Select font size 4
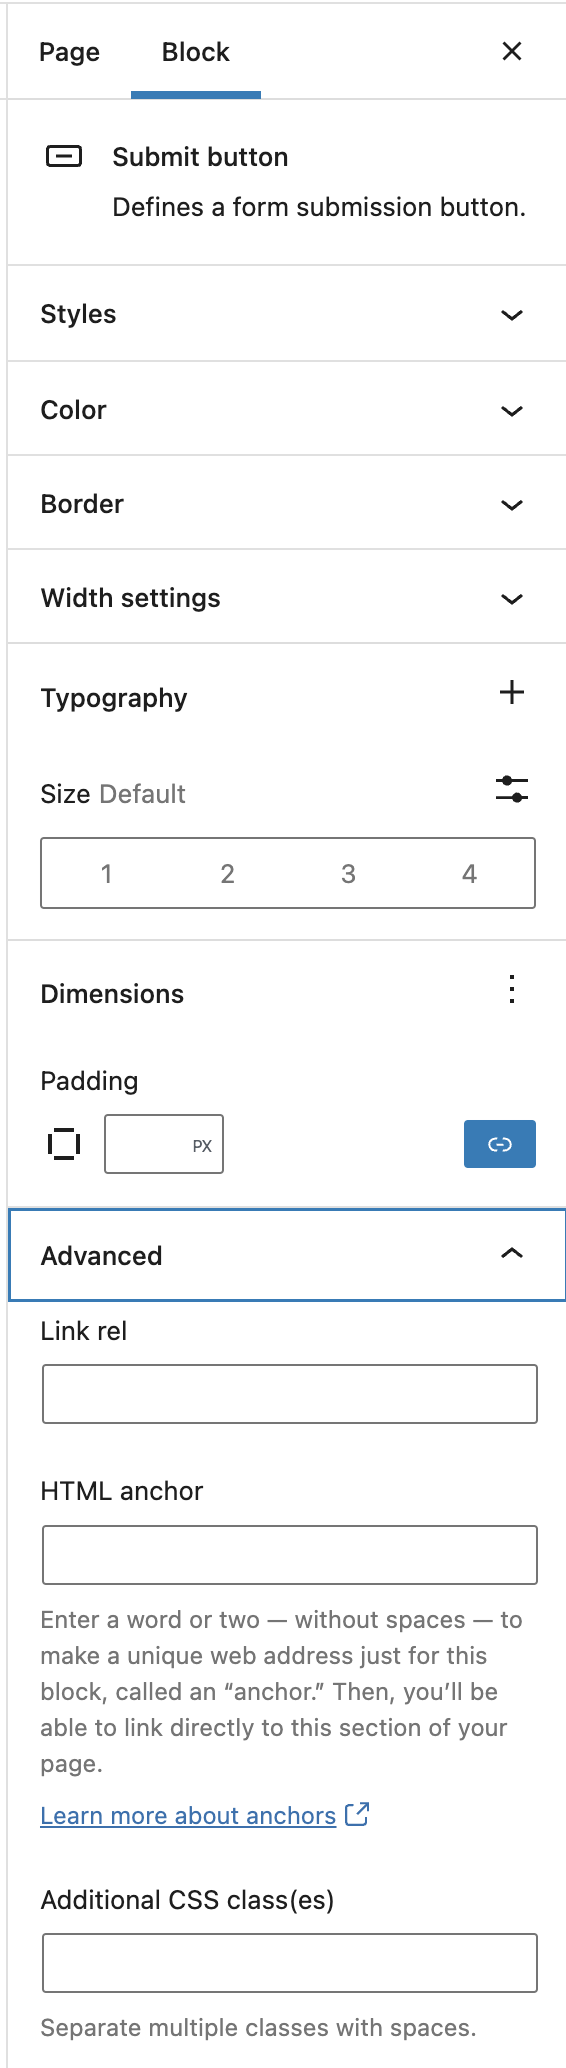566x2068 pixels. point(469,874)
